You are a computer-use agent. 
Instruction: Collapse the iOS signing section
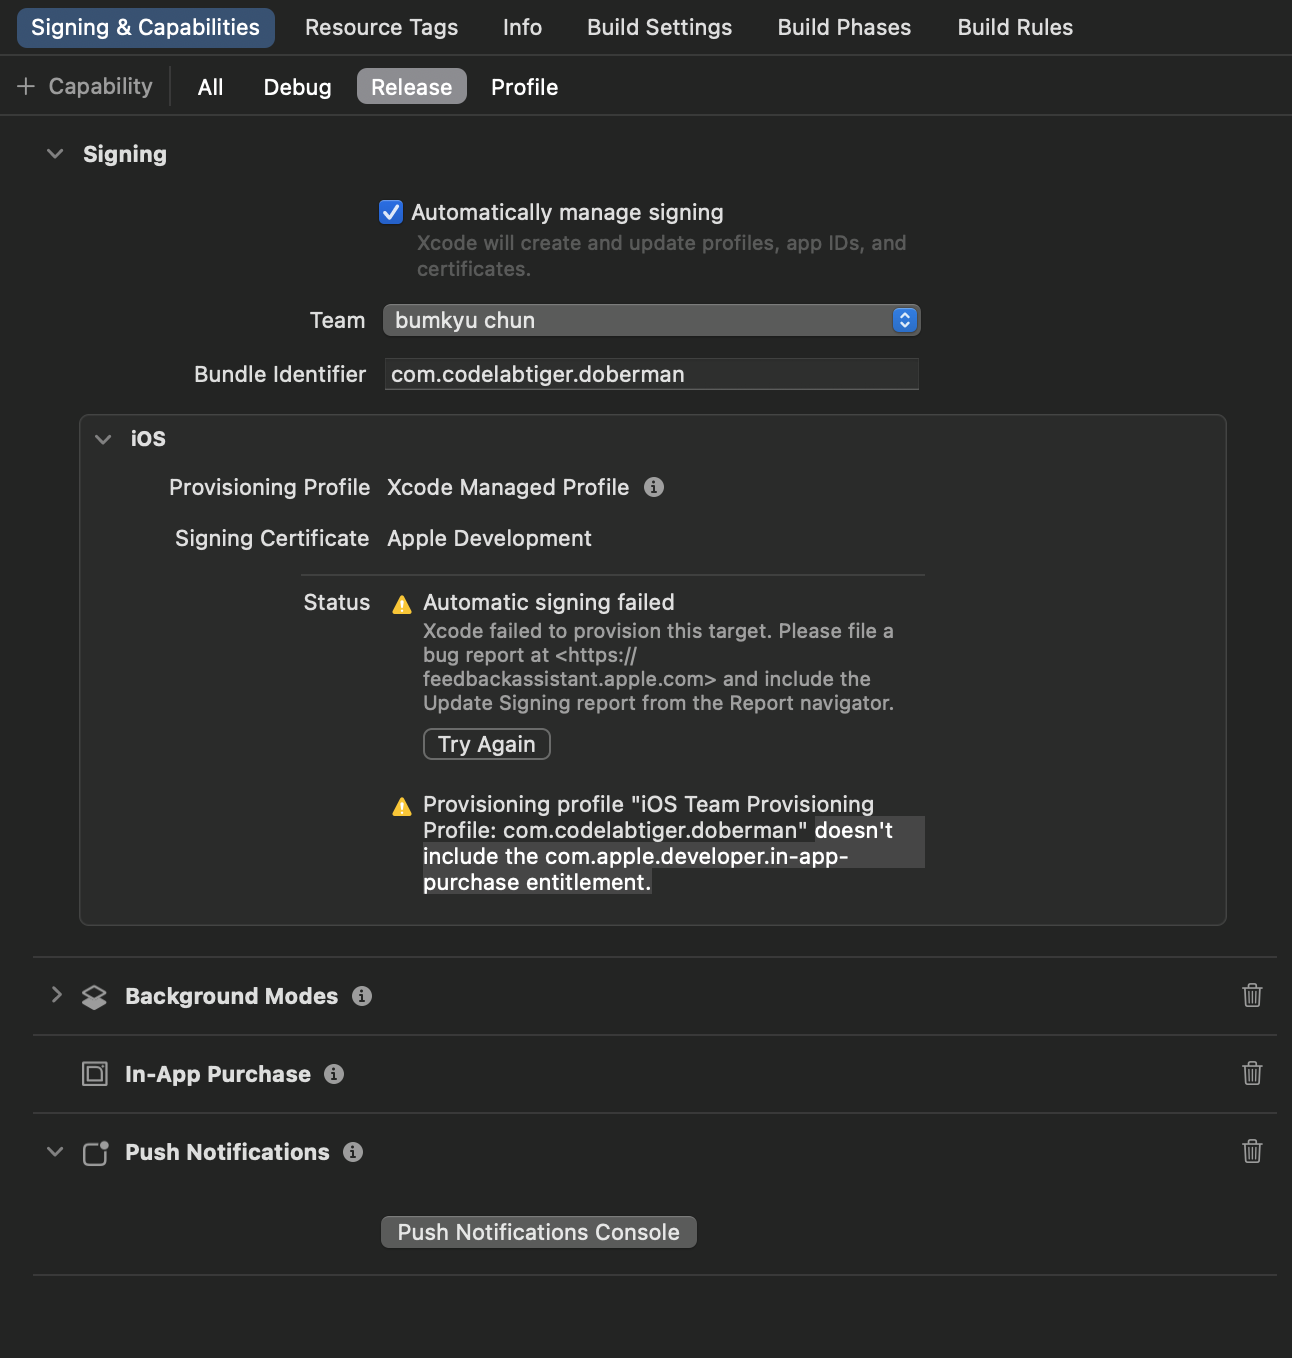click(103, 439)
